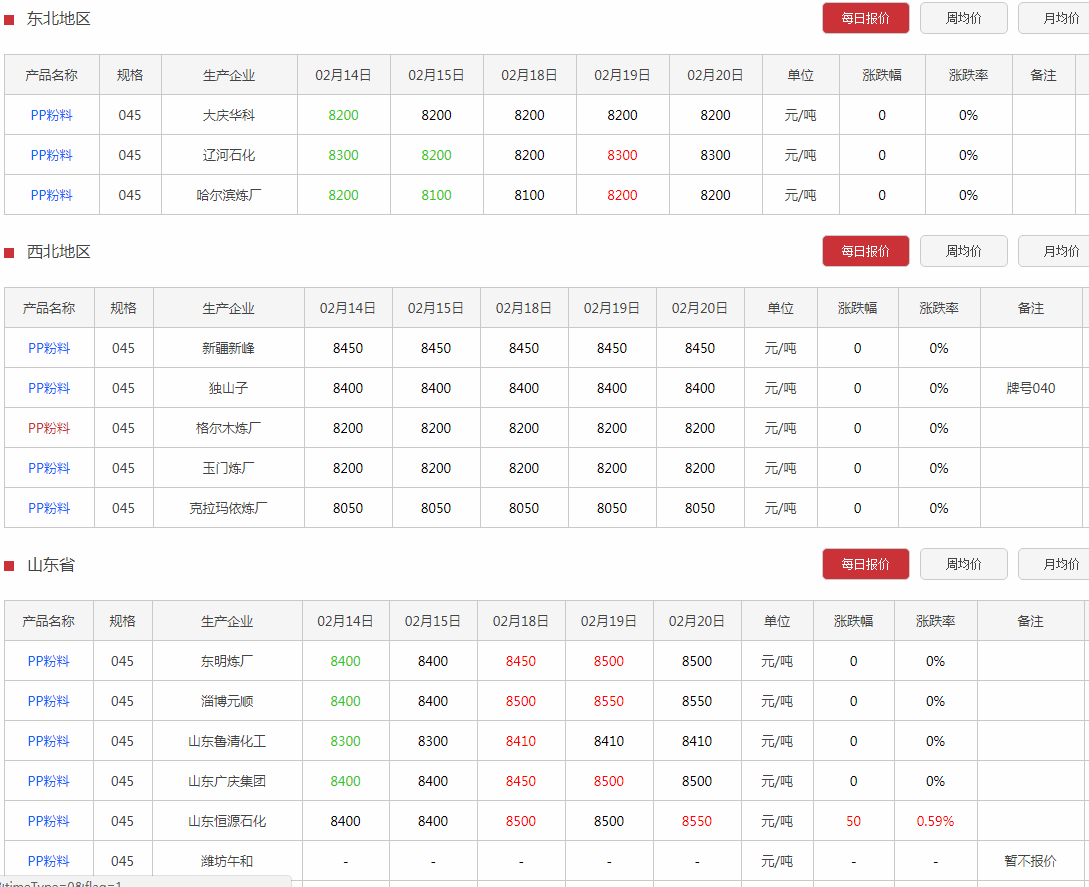Image resolution: width=1089 pixels, height=887 pixels.
Task: Click the 牌号040 remark in 独山子 row
Action: [x=1030, y=388]
